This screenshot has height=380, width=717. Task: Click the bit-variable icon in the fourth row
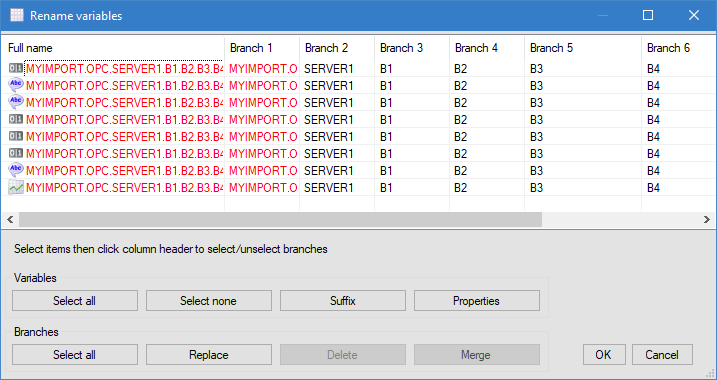(x=16, y=119)
